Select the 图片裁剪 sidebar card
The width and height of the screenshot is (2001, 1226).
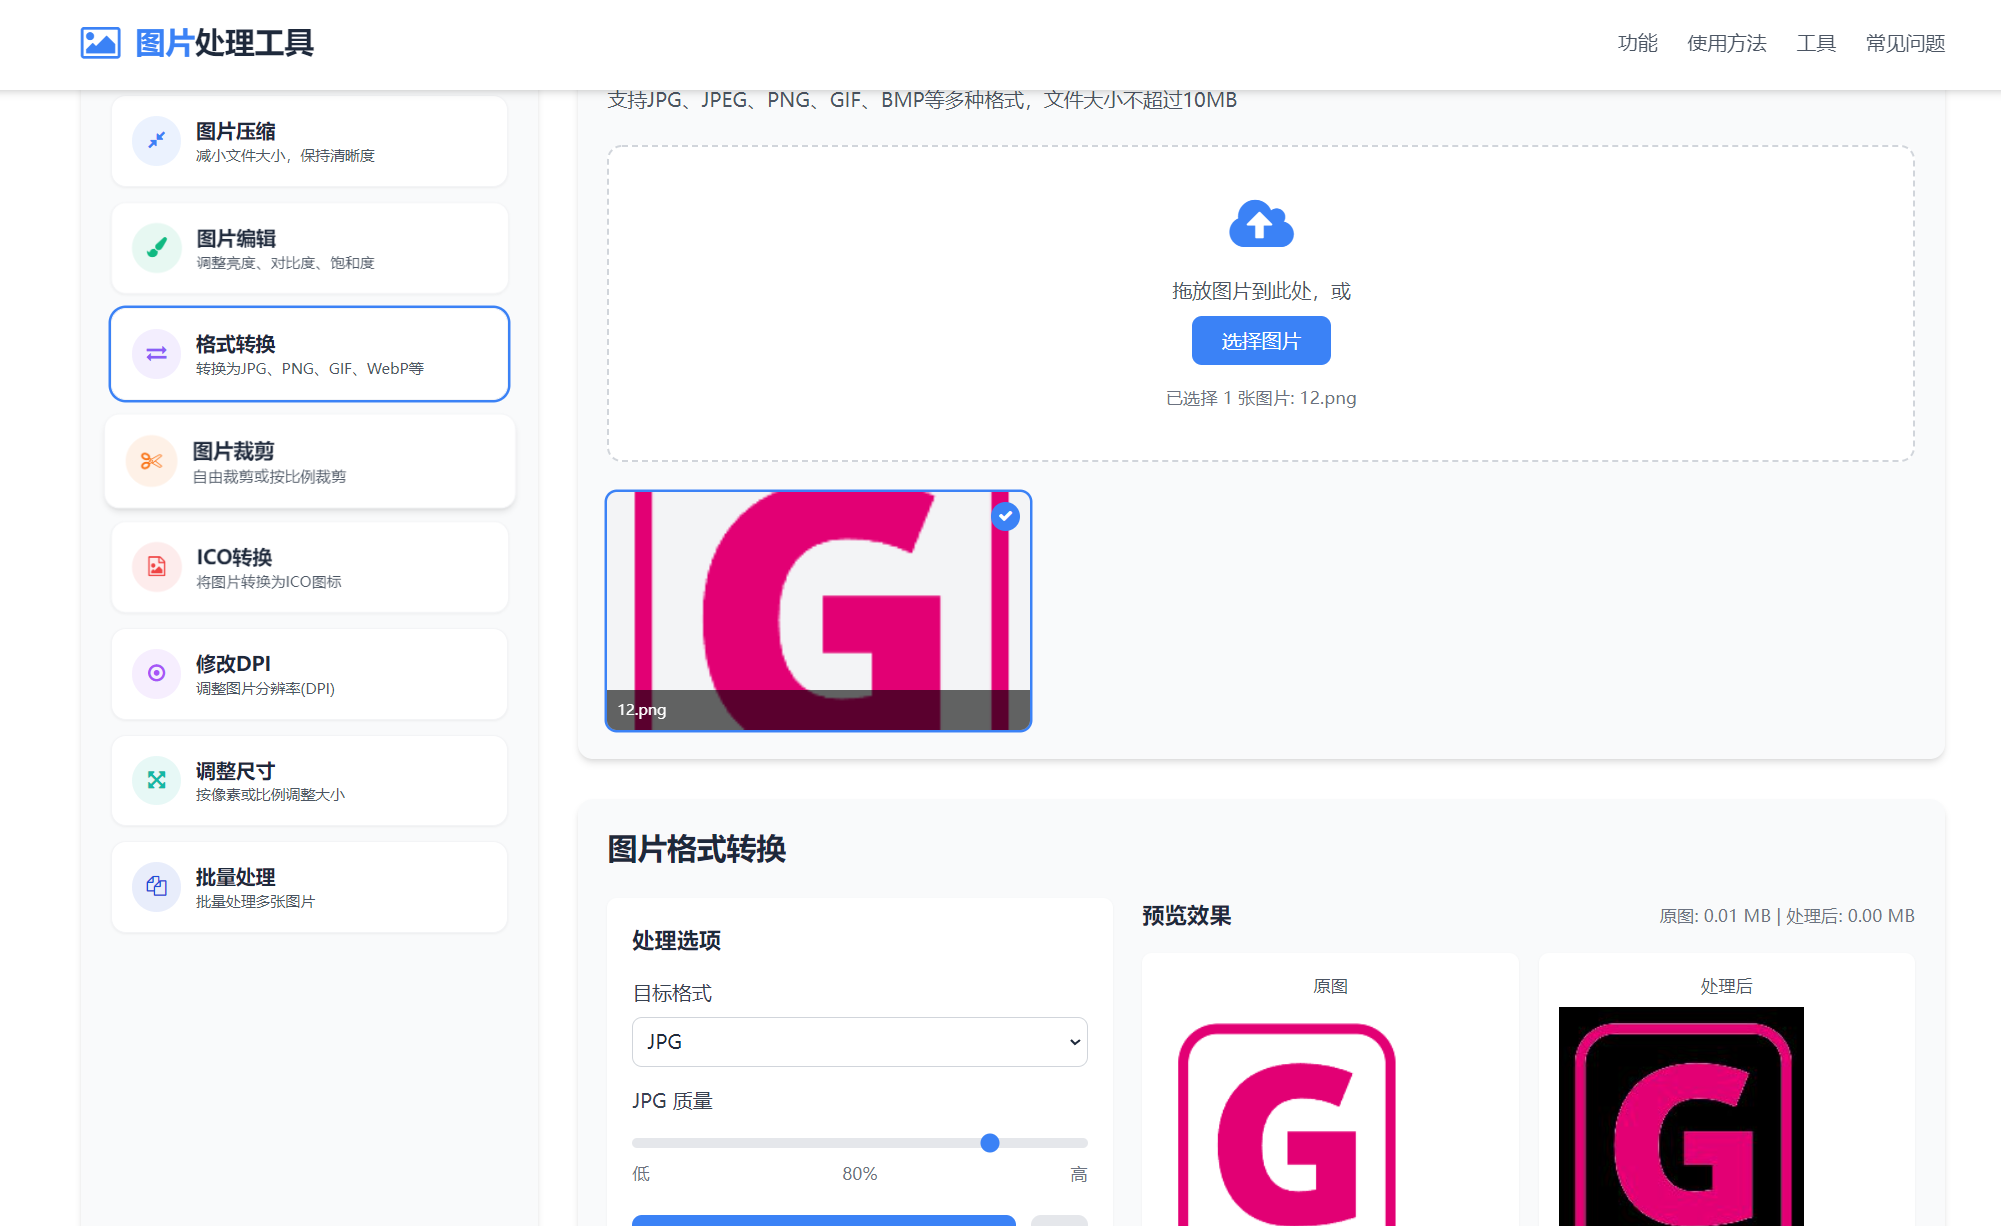[310, 462]
